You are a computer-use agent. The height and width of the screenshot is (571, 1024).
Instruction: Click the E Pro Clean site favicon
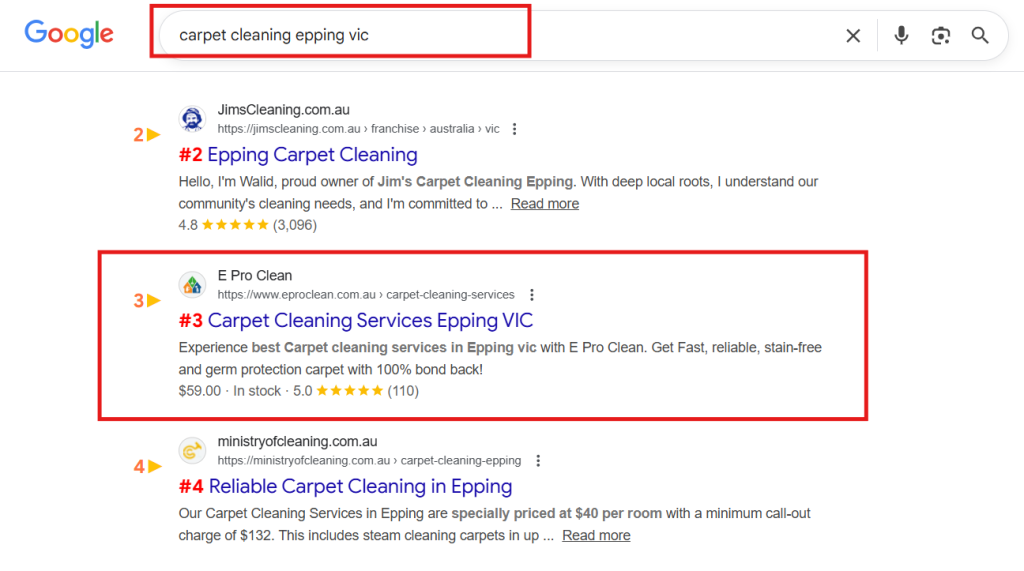(192, 285)
